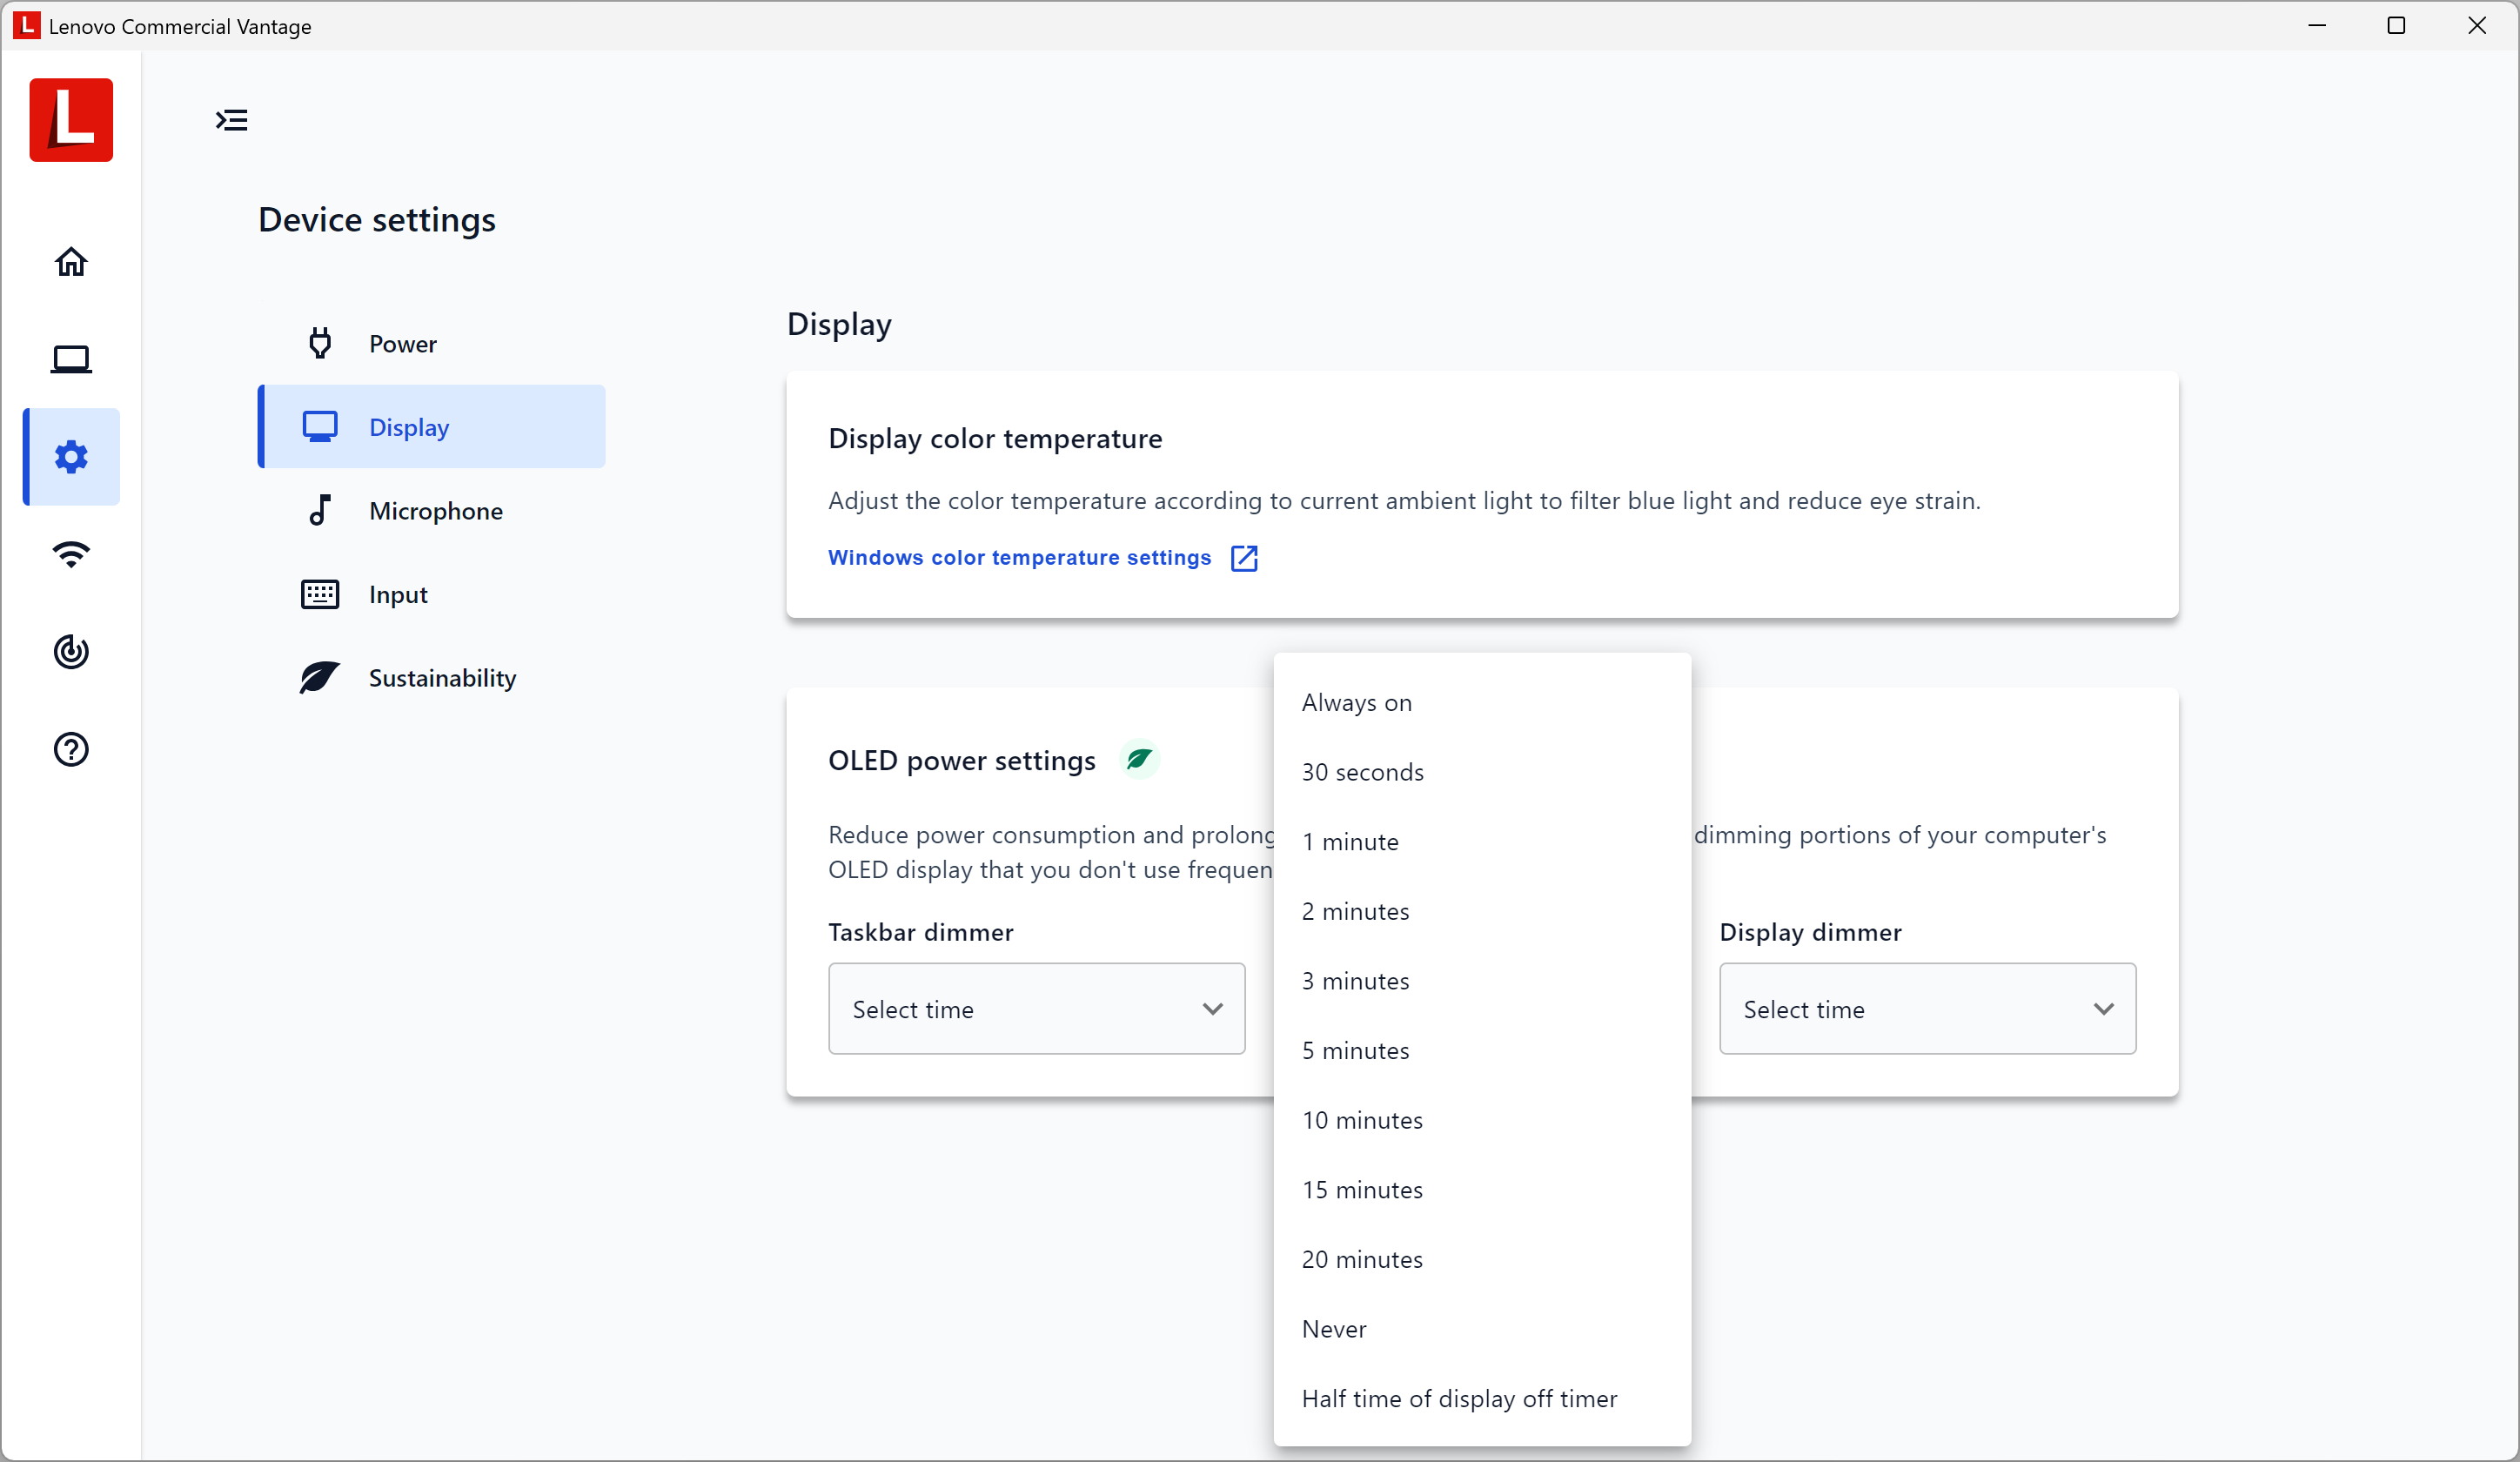The width and height of the screenshot is (2520, 1462).
Task: Toggle the navigation menu collapse icon
Action: coord(232,120)
